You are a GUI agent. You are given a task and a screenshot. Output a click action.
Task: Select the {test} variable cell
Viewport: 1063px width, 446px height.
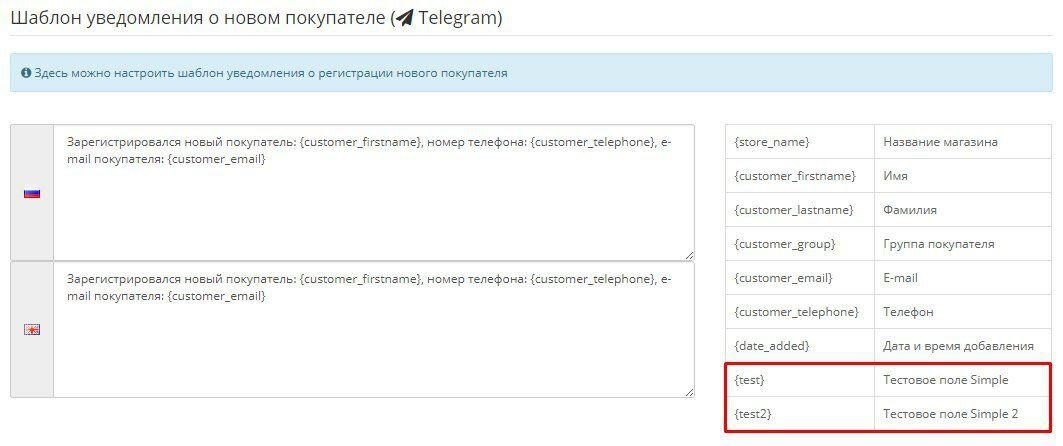[750, 380]
